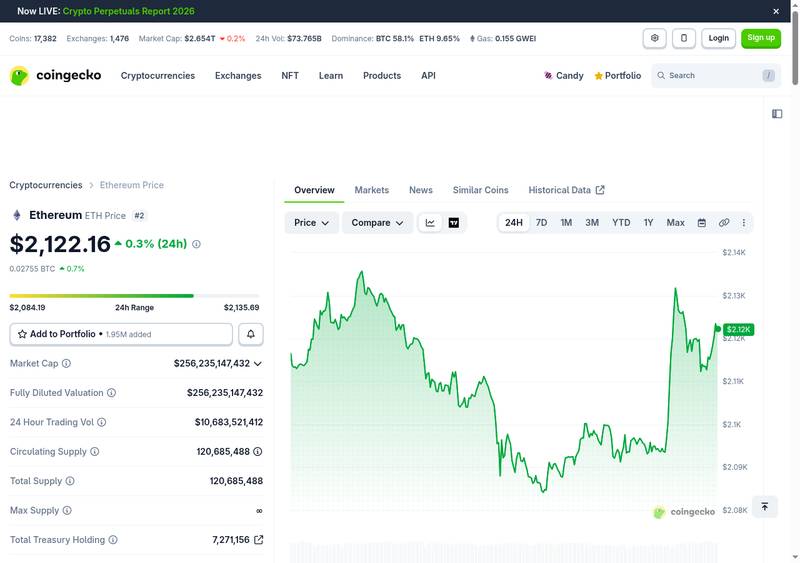
Task: Click Max Supply info icon
Action: click(x=67, y=510)
